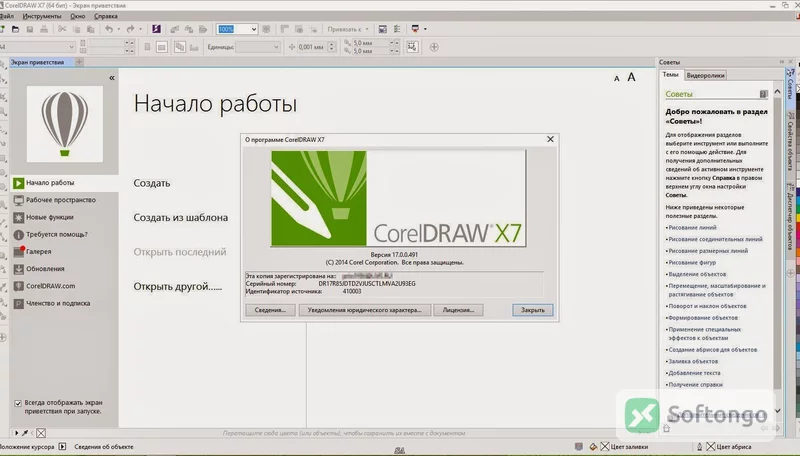Copy using the toolbar copy icon

tap(77, 29)
